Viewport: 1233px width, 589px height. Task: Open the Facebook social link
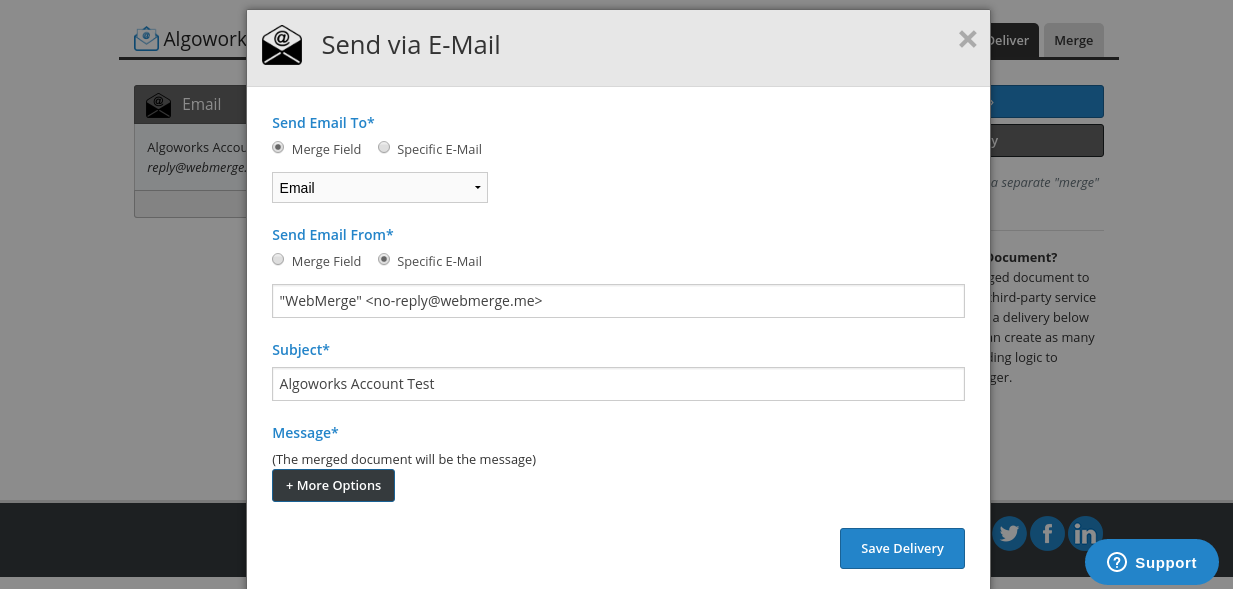click(x=1047, y=533)
